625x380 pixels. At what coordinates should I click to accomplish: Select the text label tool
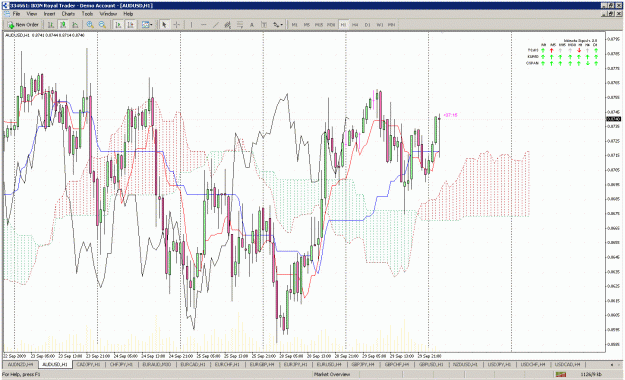click(x=263, y=25)
